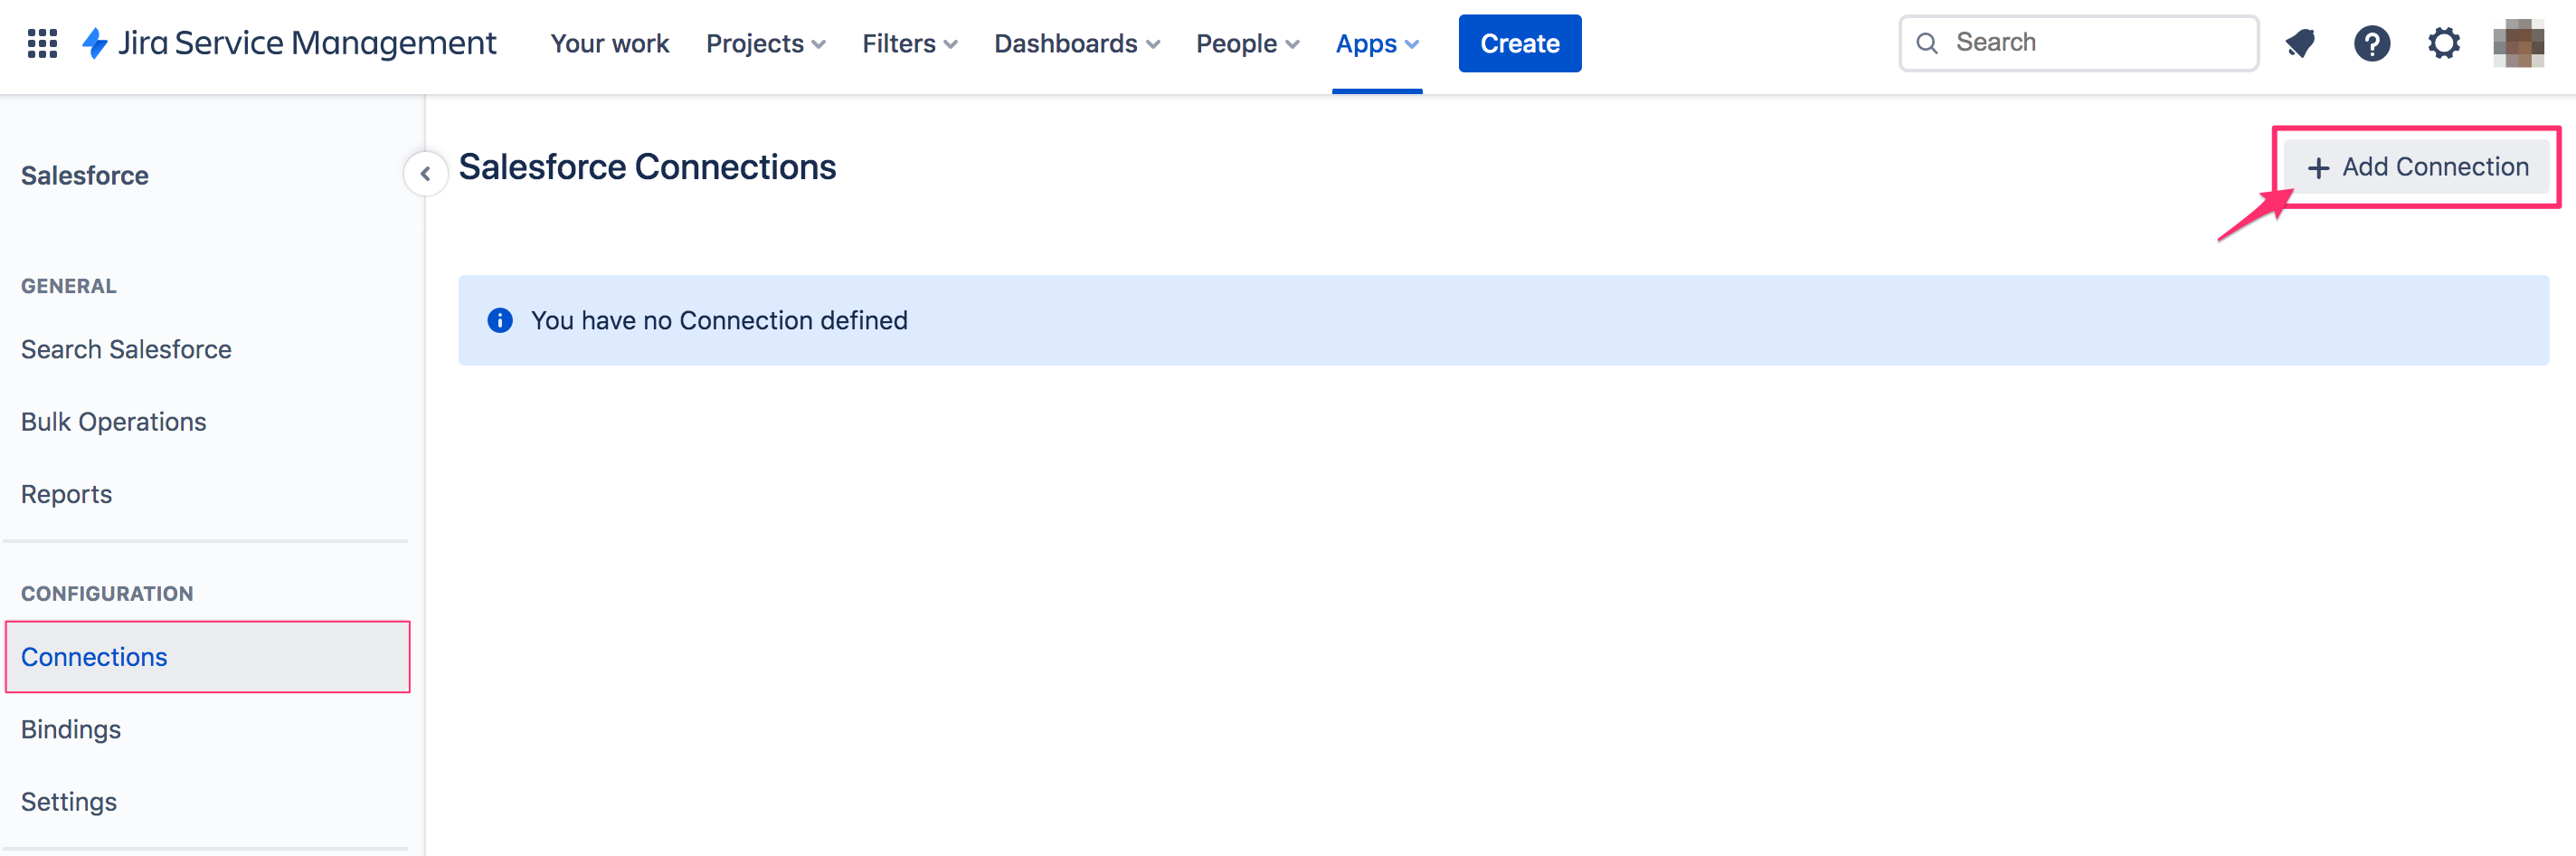
Task: Collapse the Salesforce sidebar with the chevron
Action: click(x=425, y=174)
